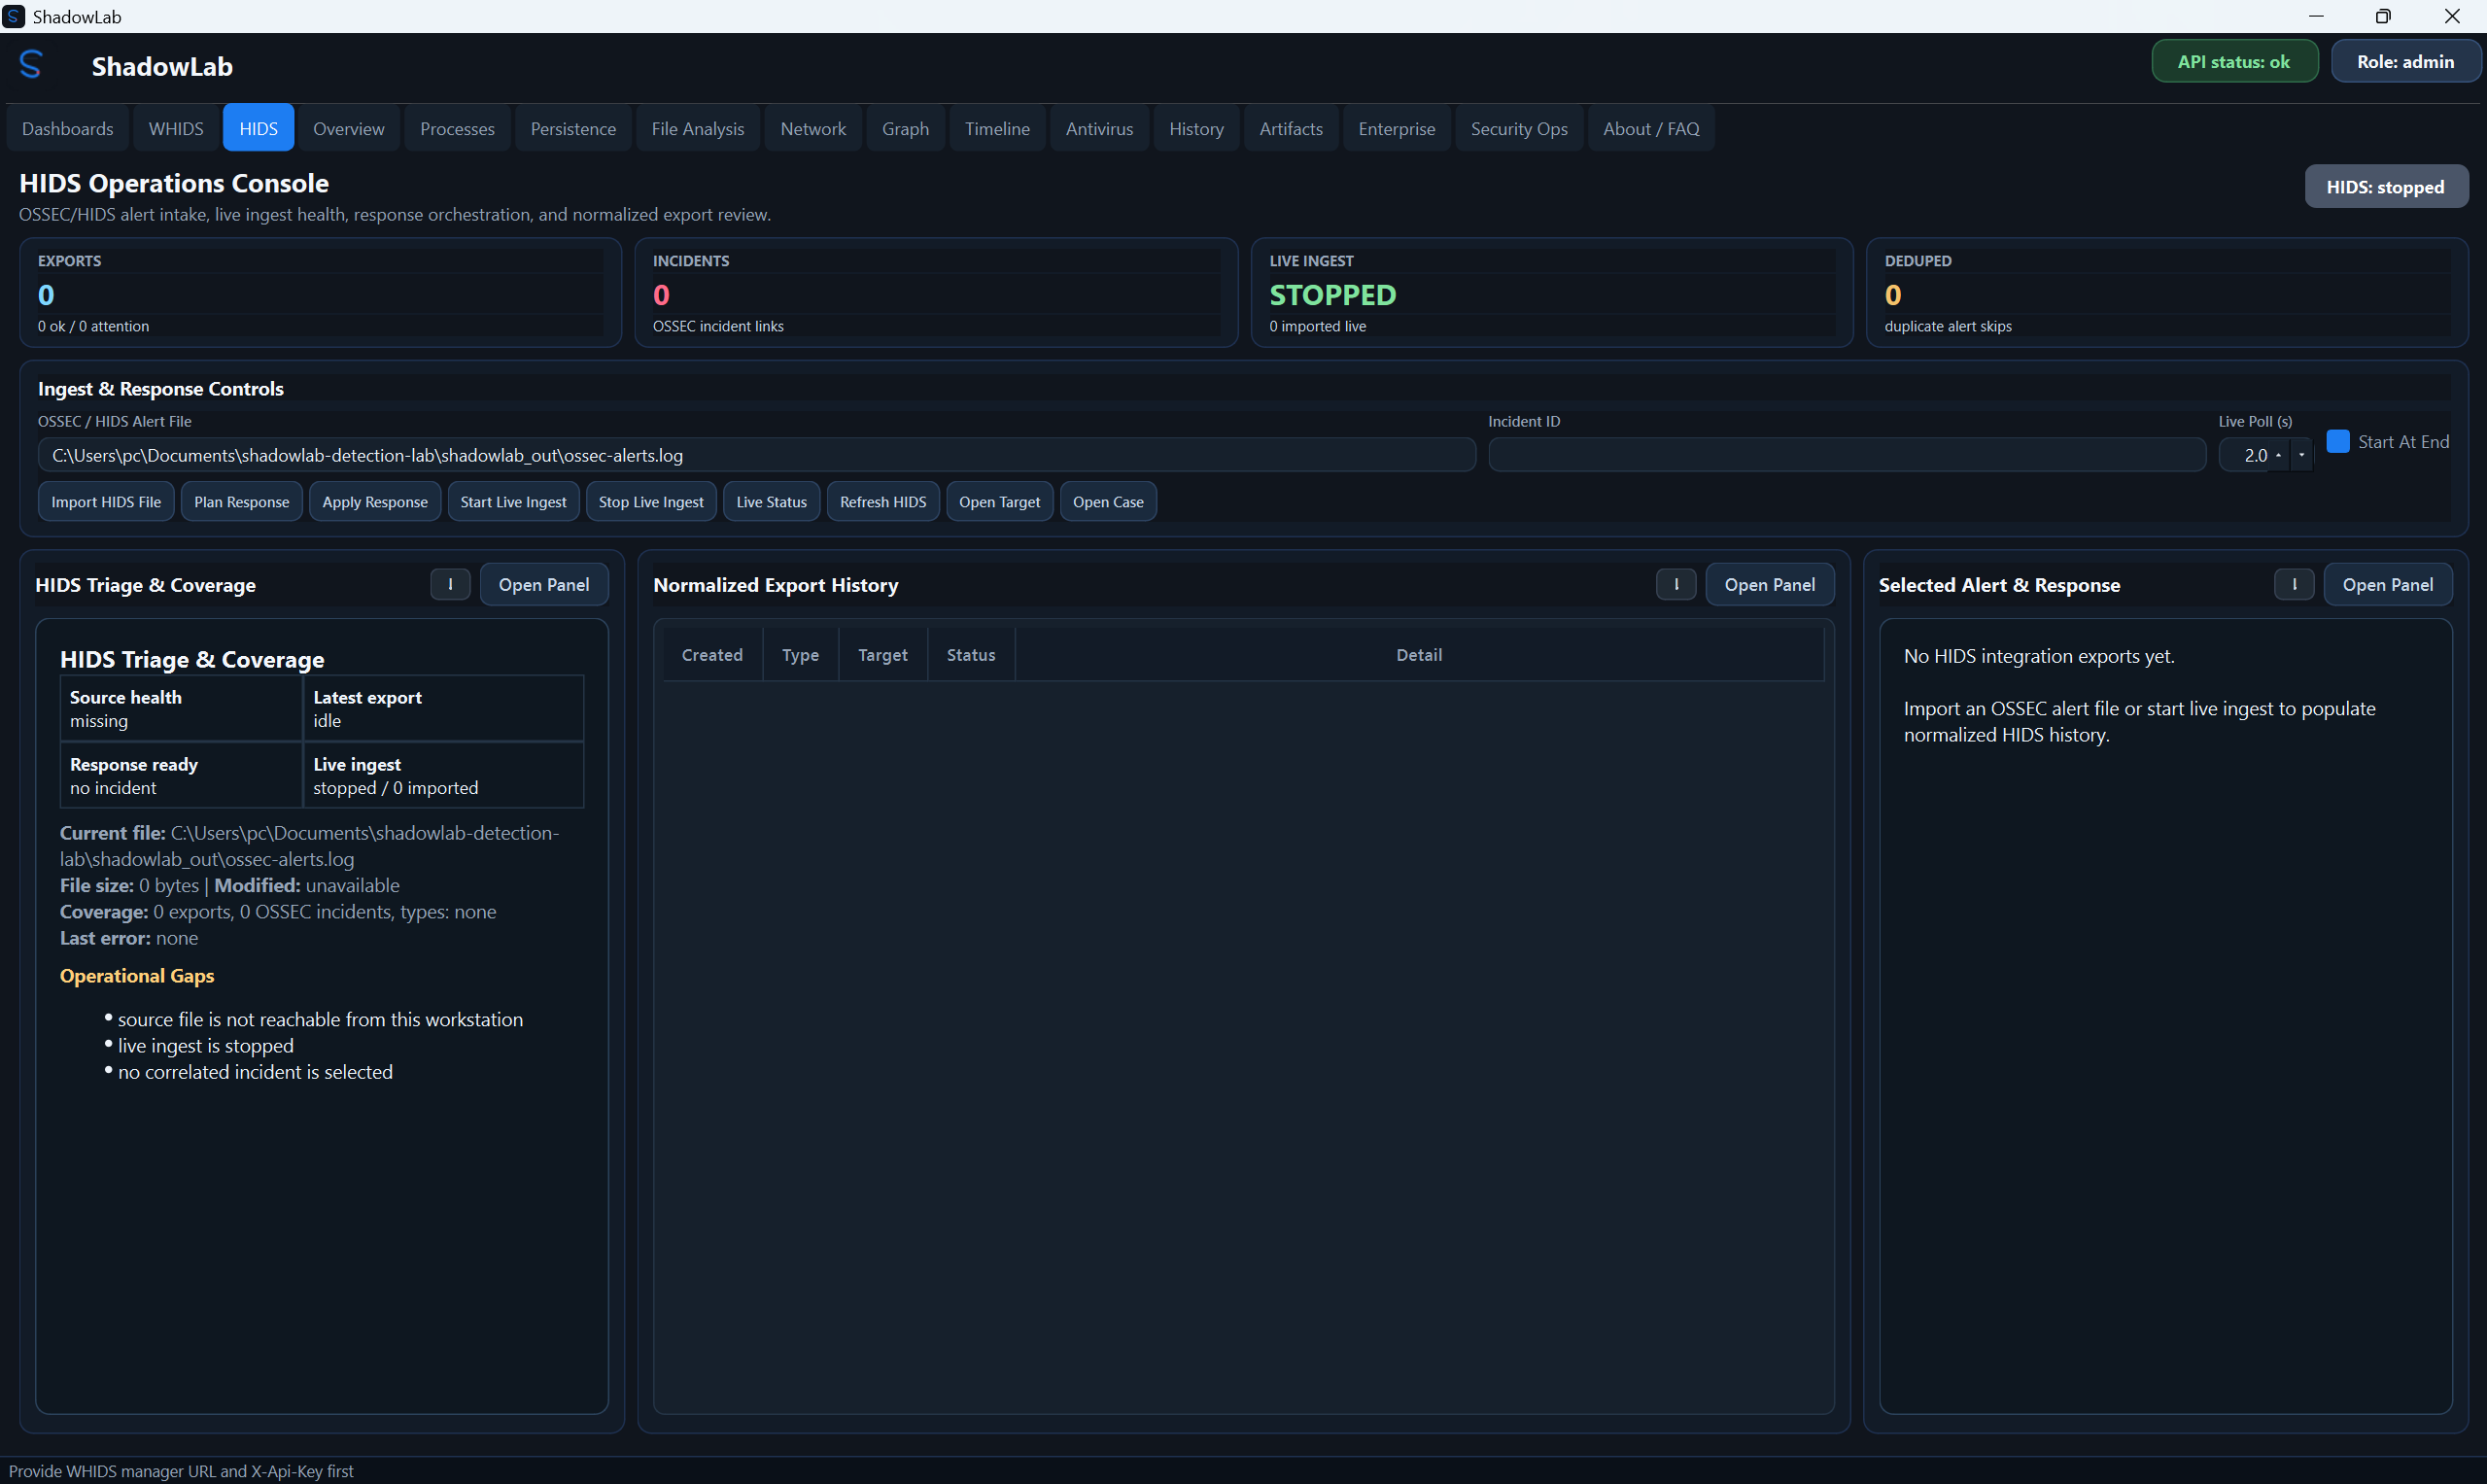Click the Detail column header
Image resolution: width=2487 pixels, height=1484 pixels.
(x=1419, y=654)
